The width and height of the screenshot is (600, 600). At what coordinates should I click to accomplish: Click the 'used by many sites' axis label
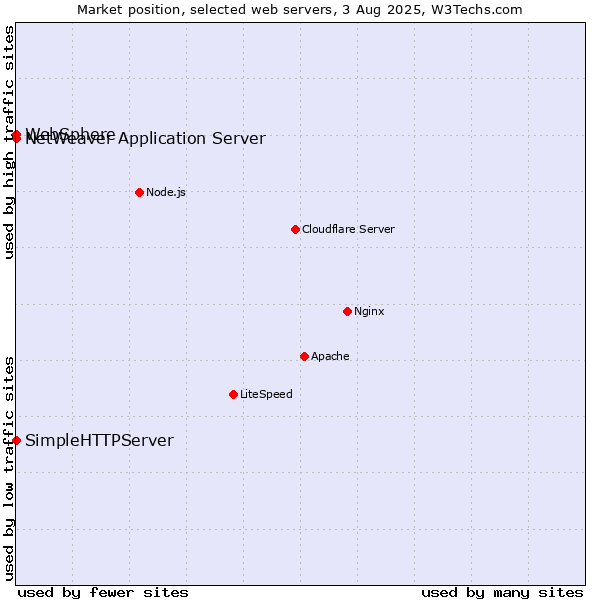[502, 593]
